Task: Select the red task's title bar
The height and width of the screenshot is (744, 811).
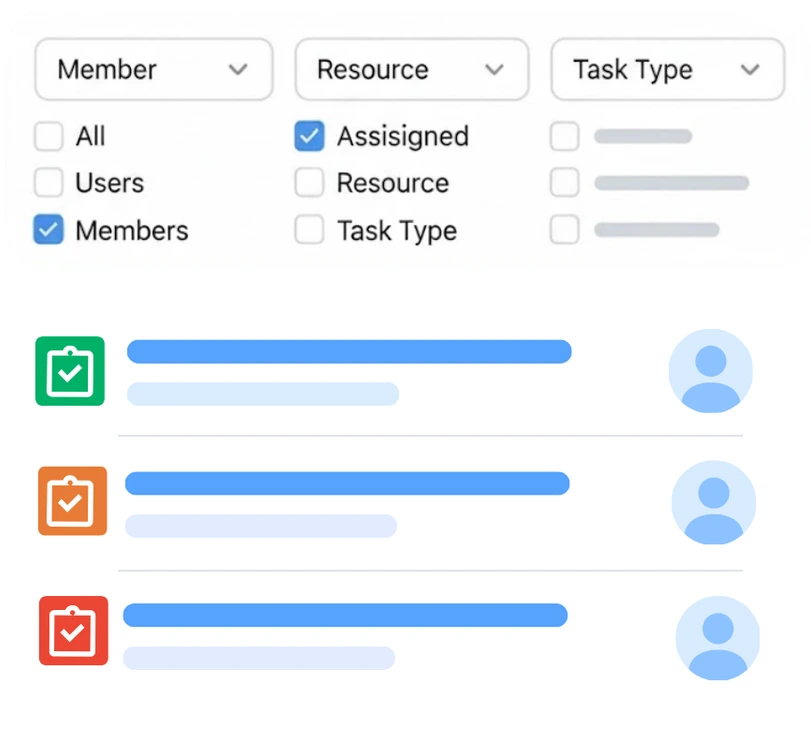Action: [x=345, y=615]
